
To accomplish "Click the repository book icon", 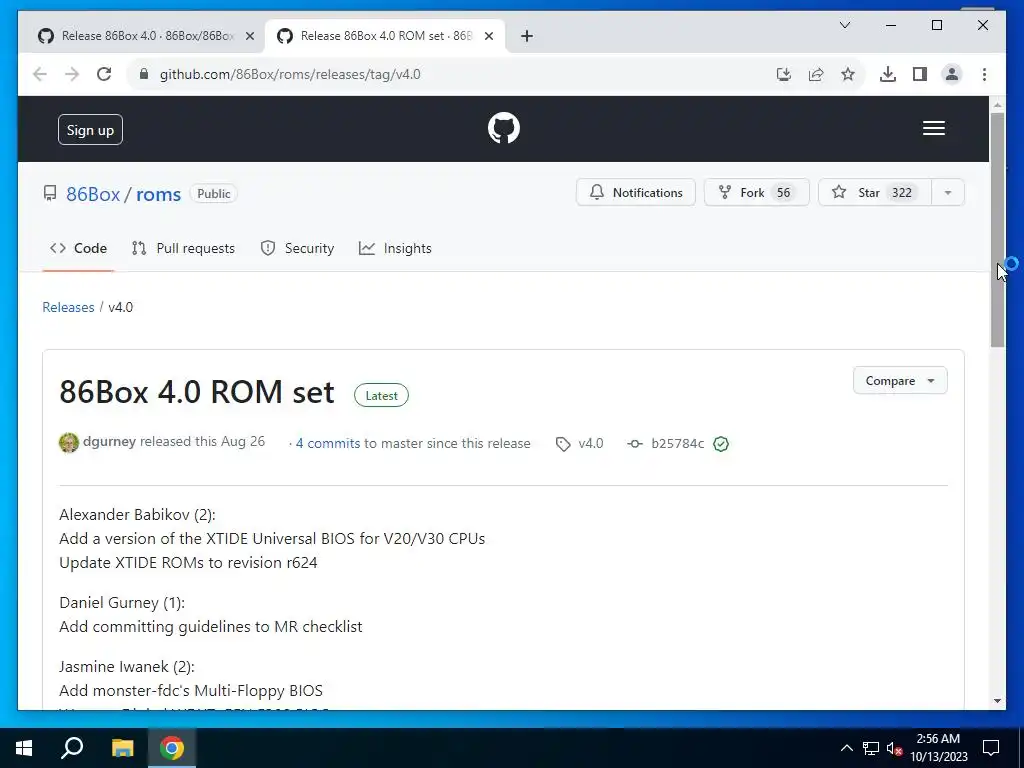I will click(50, 193).
